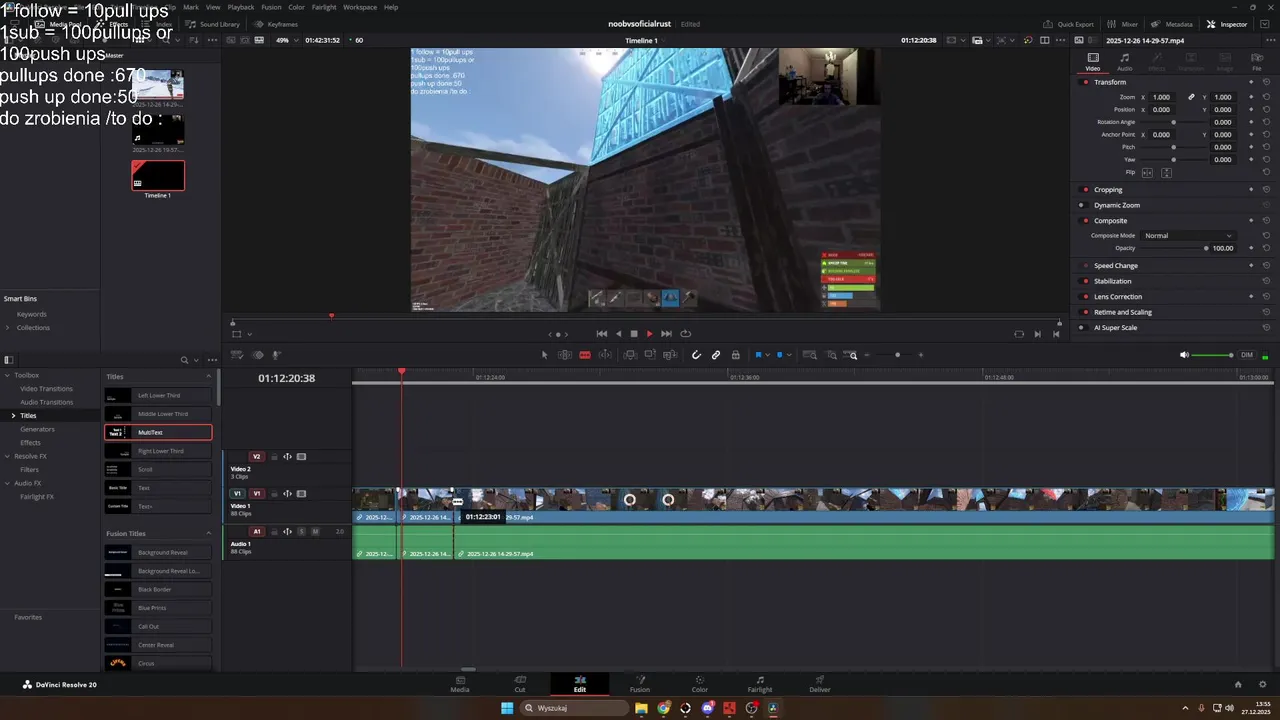Open the Fusion menu
This screenshot has width=1280, height=720.
tap(271, 7)
